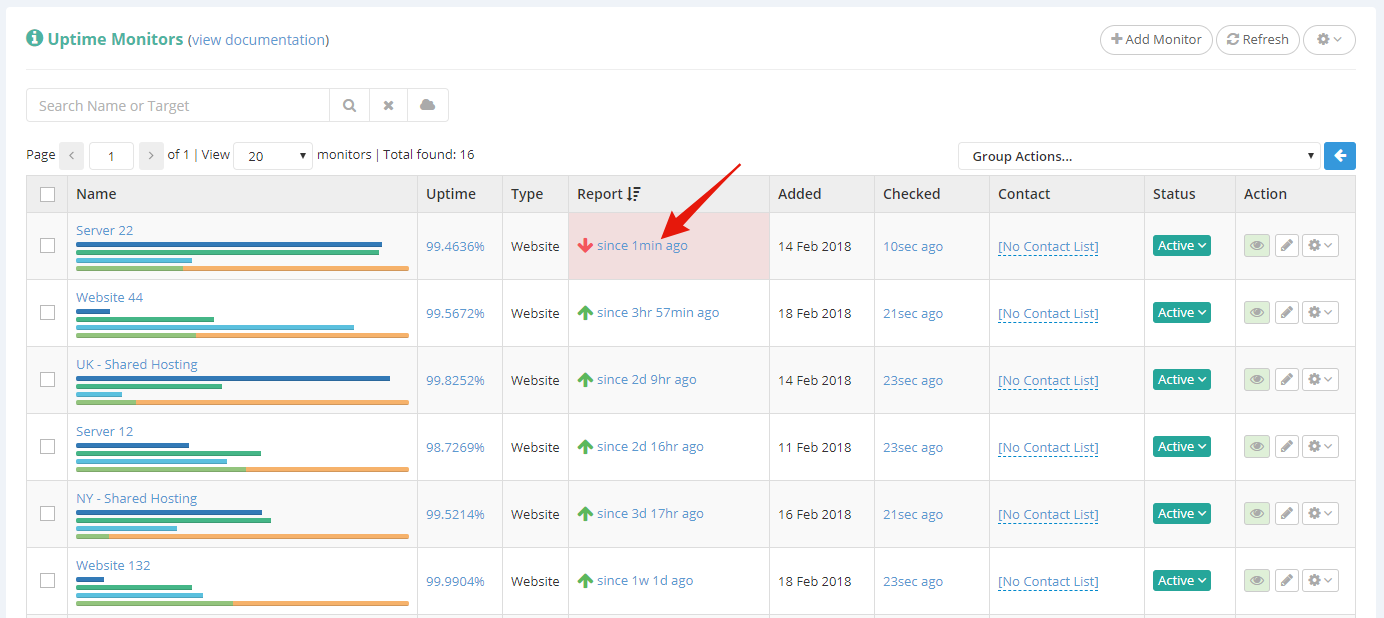1384x618 pixels.
Task: Apply group action with blue arrow button
Action: coord(1340,156)
